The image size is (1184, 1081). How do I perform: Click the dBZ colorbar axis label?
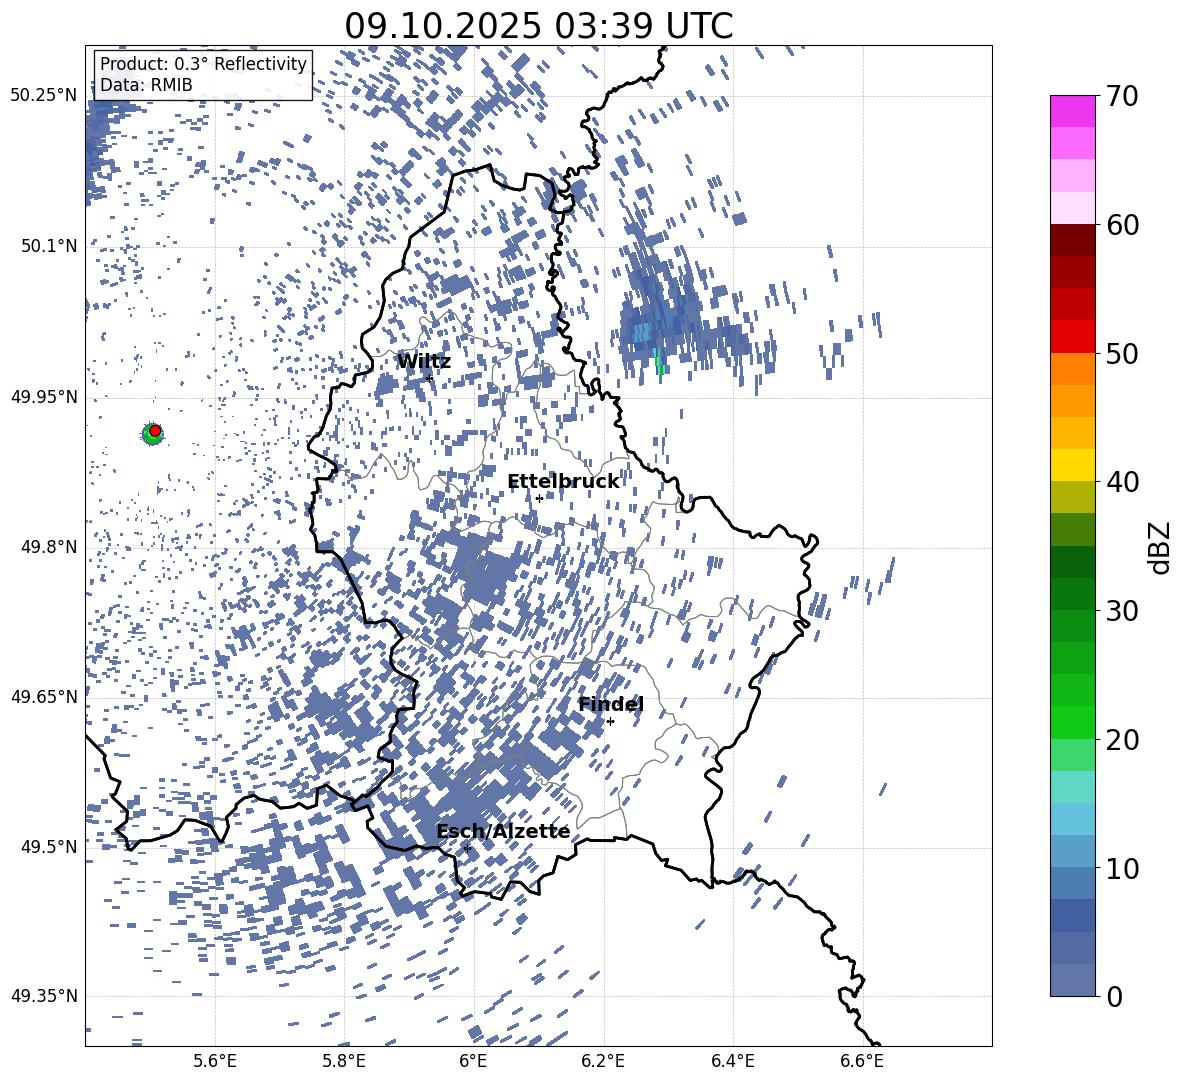coord(1161,547)
